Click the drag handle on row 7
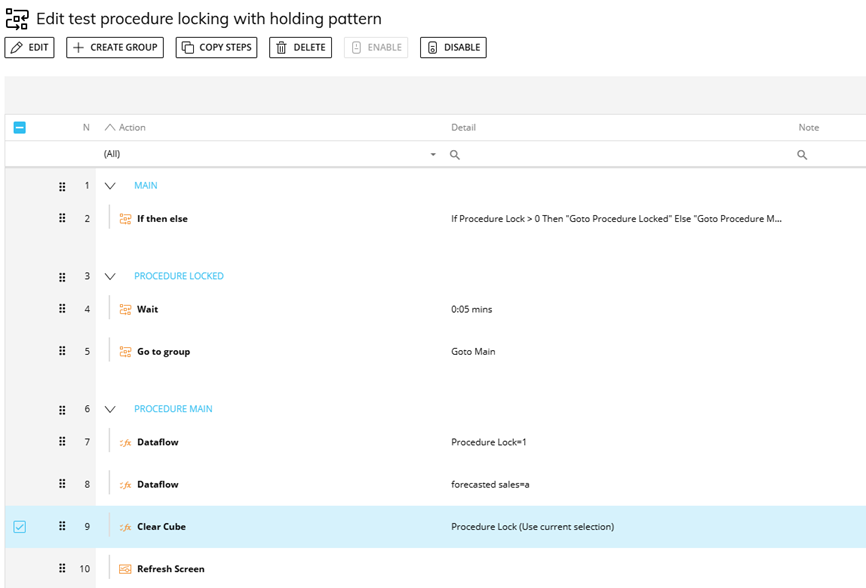Screen dimensions: 866x588 [x=62, y=442]
